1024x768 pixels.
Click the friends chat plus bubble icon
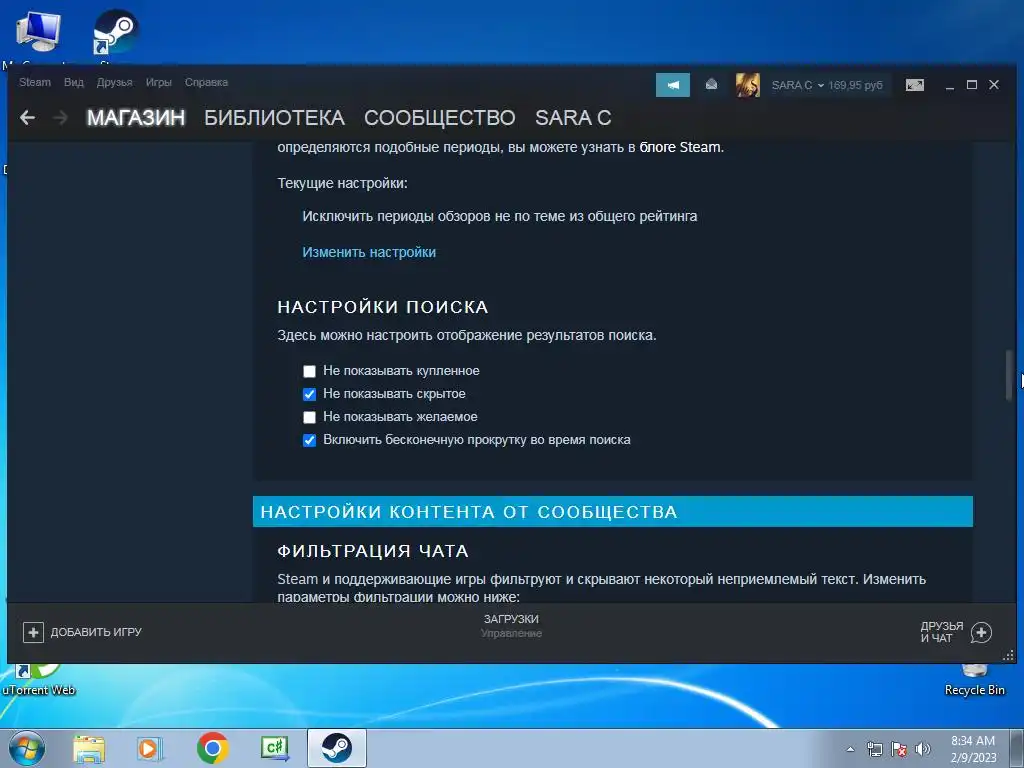click(x=981, y=632)
